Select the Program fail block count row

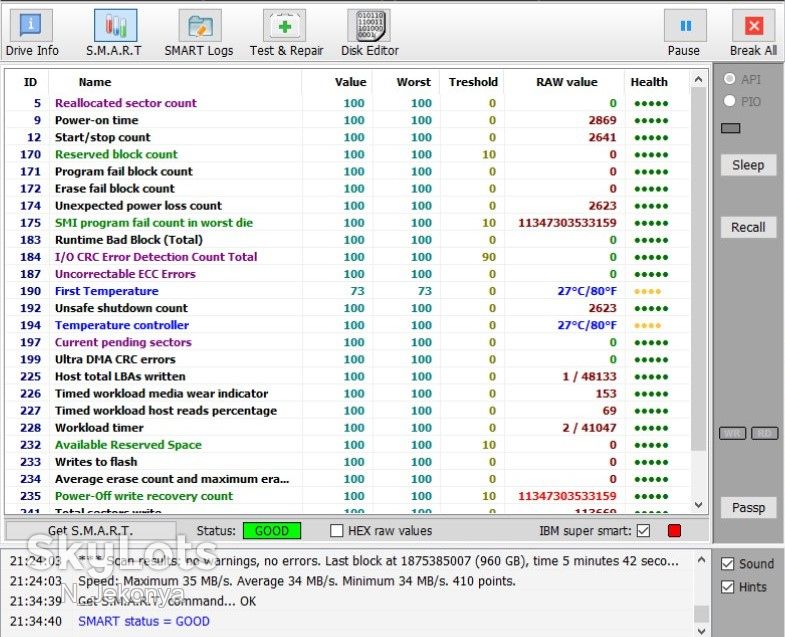click(348, 171)
